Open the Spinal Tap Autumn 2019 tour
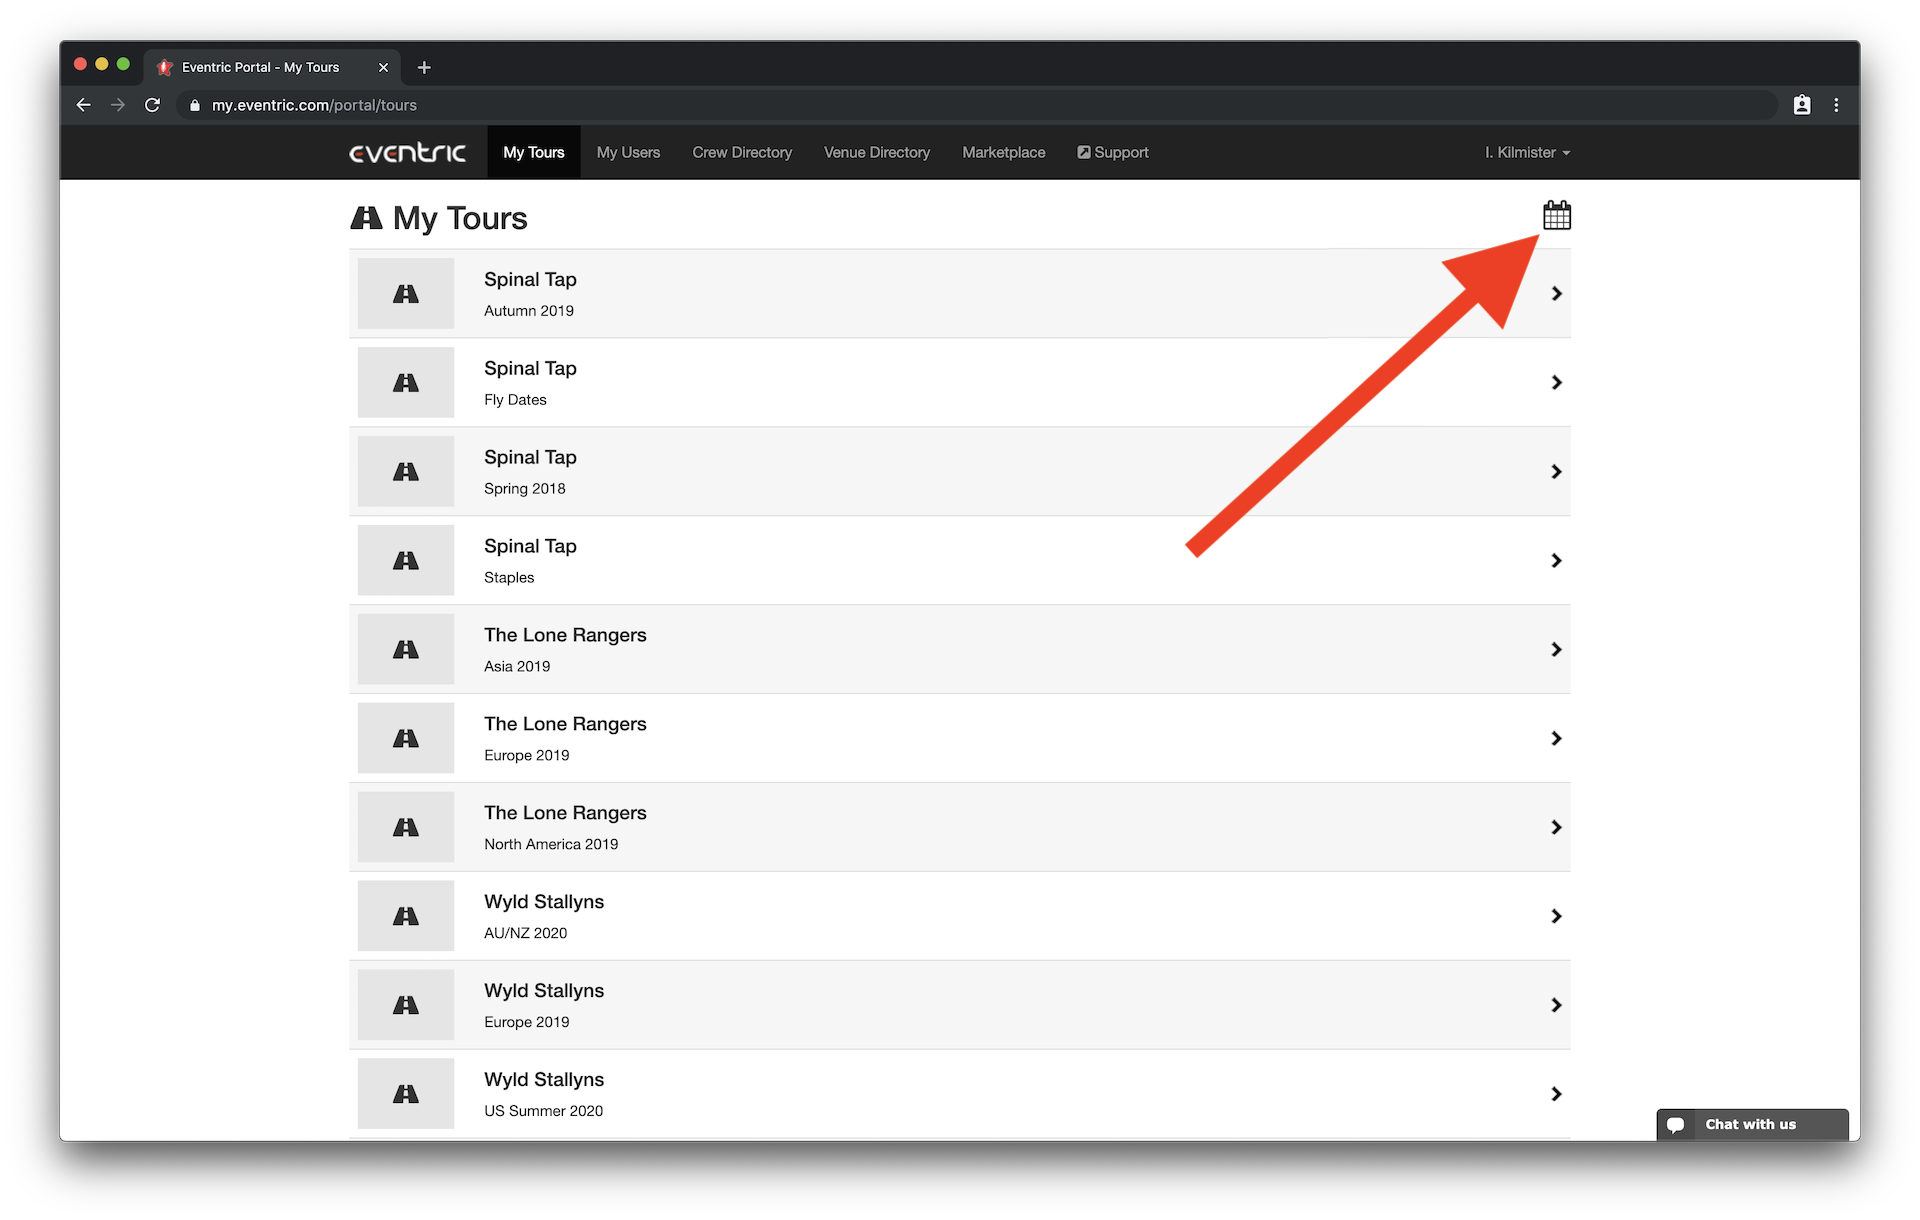 click(960, 294)
